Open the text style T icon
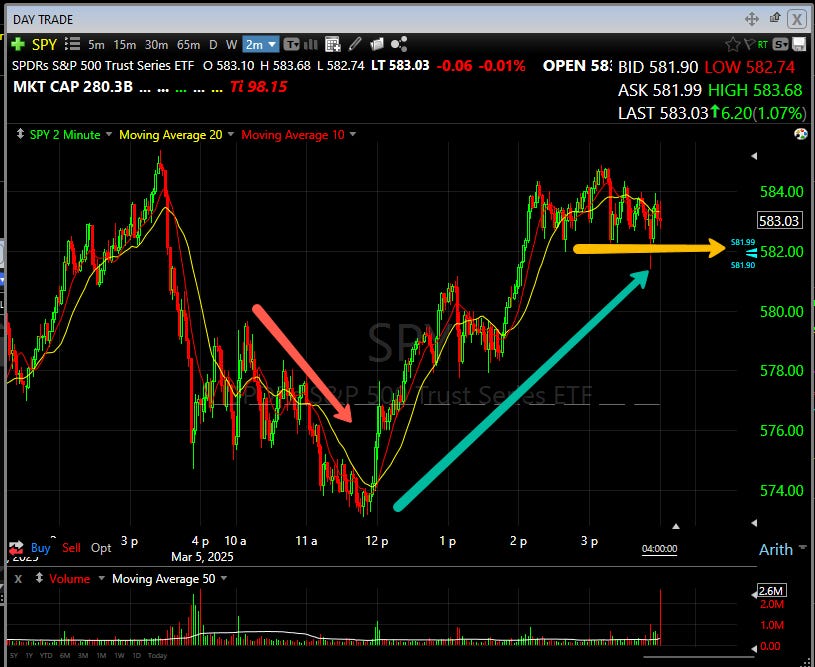The image size is (815, 667). [x=292, y=45]
